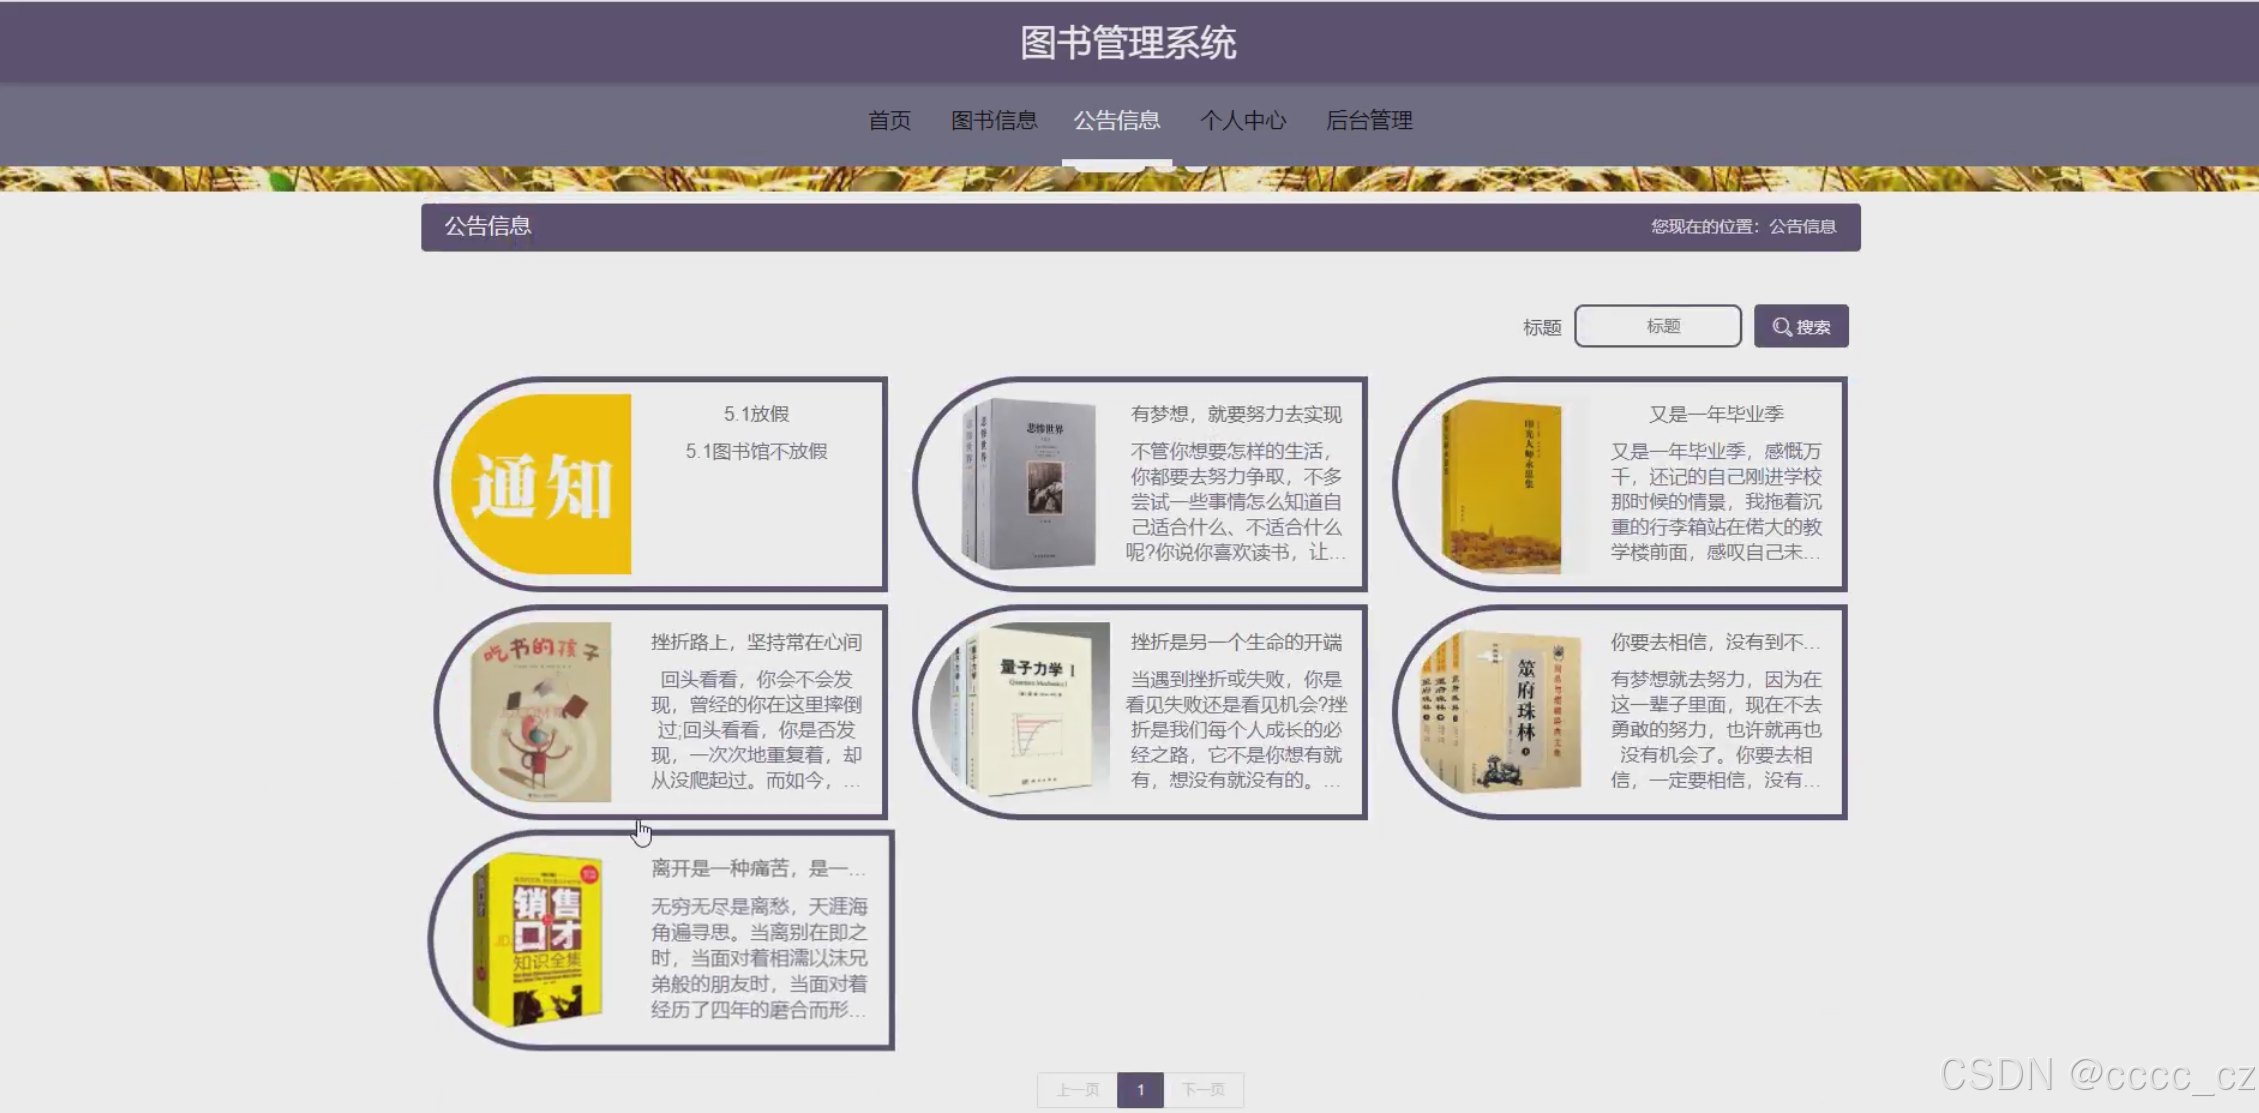2259x1113 pixels.
Task: Open 个人中心 from the navigation
Action: pos(1243,121)
